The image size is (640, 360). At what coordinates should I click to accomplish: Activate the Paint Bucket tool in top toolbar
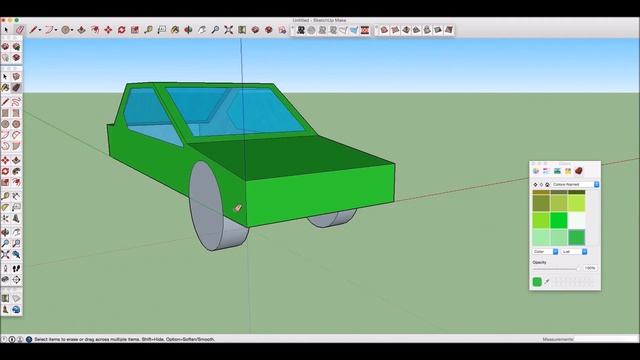[175, 30]
